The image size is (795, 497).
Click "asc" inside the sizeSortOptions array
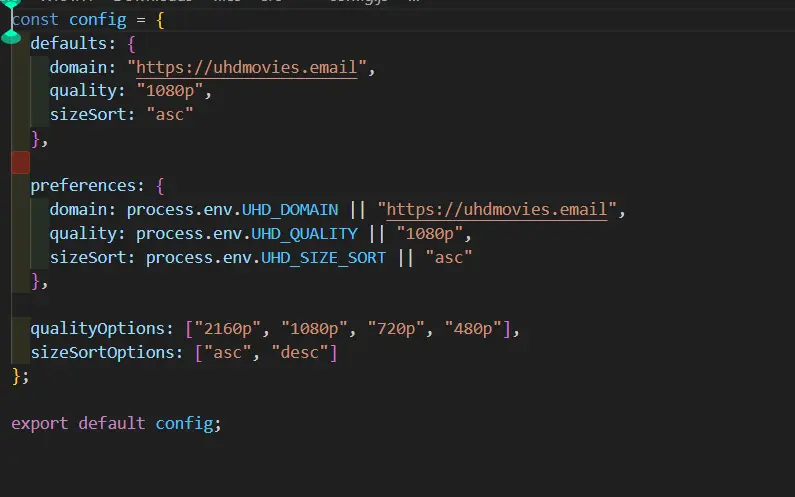coord(228,352)
